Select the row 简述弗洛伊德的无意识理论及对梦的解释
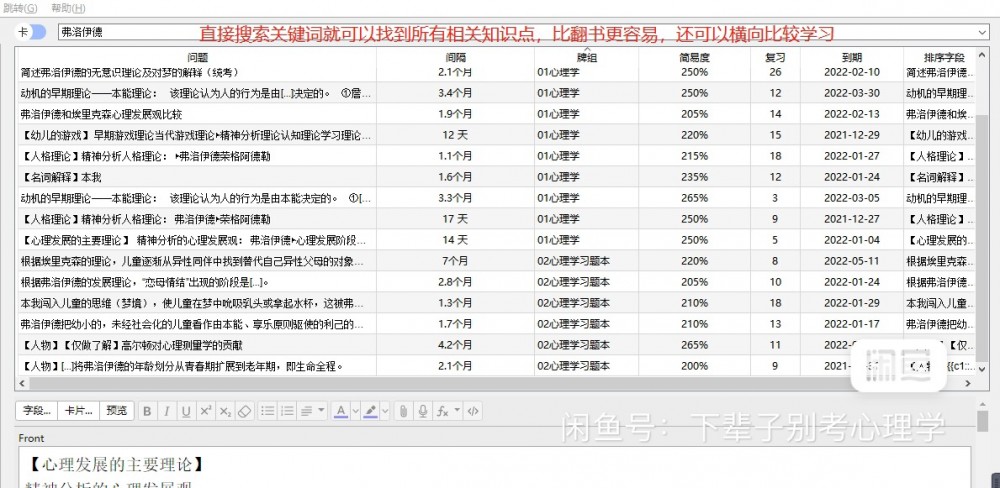The height and width of the screenshot is (488, 1000). pos(496,72)
